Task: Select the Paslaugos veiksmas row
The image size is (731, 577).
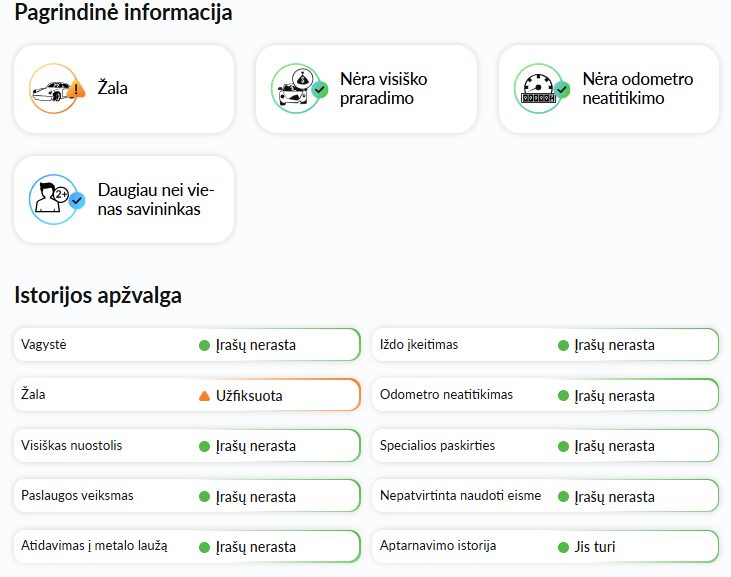Action: pyautogui.click(x=187, y=496)
